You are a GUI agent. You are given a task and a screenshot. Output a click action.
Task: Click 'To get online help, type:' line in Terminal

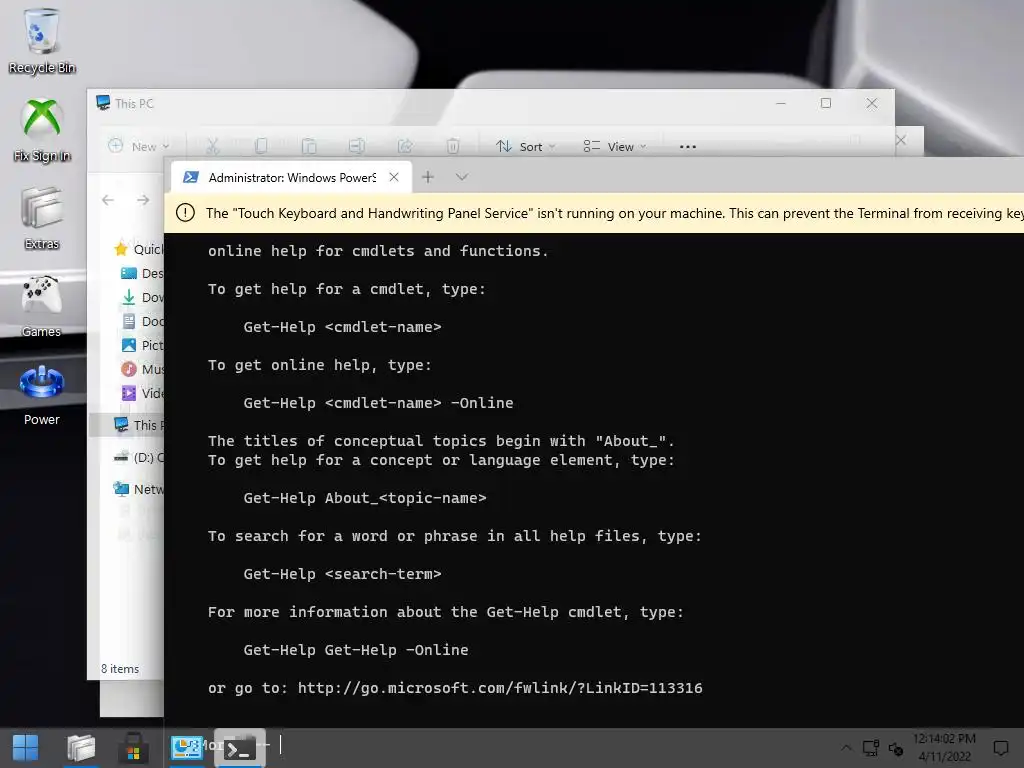pos(320,365)
